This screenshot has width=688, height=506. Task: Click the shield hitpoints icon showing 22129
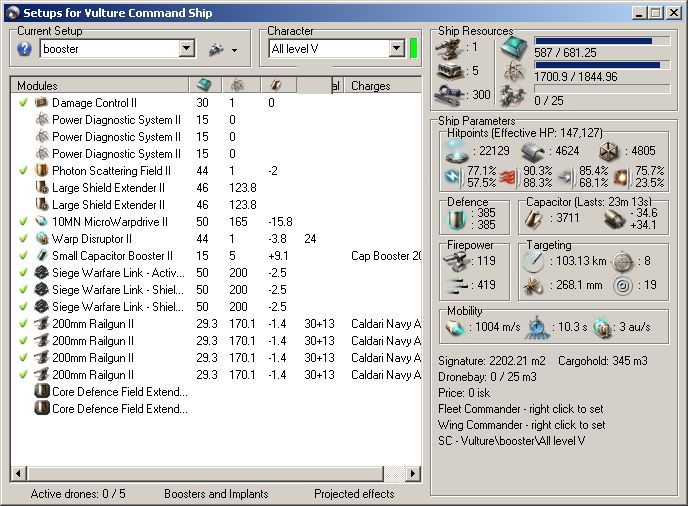tap(457, 152)
